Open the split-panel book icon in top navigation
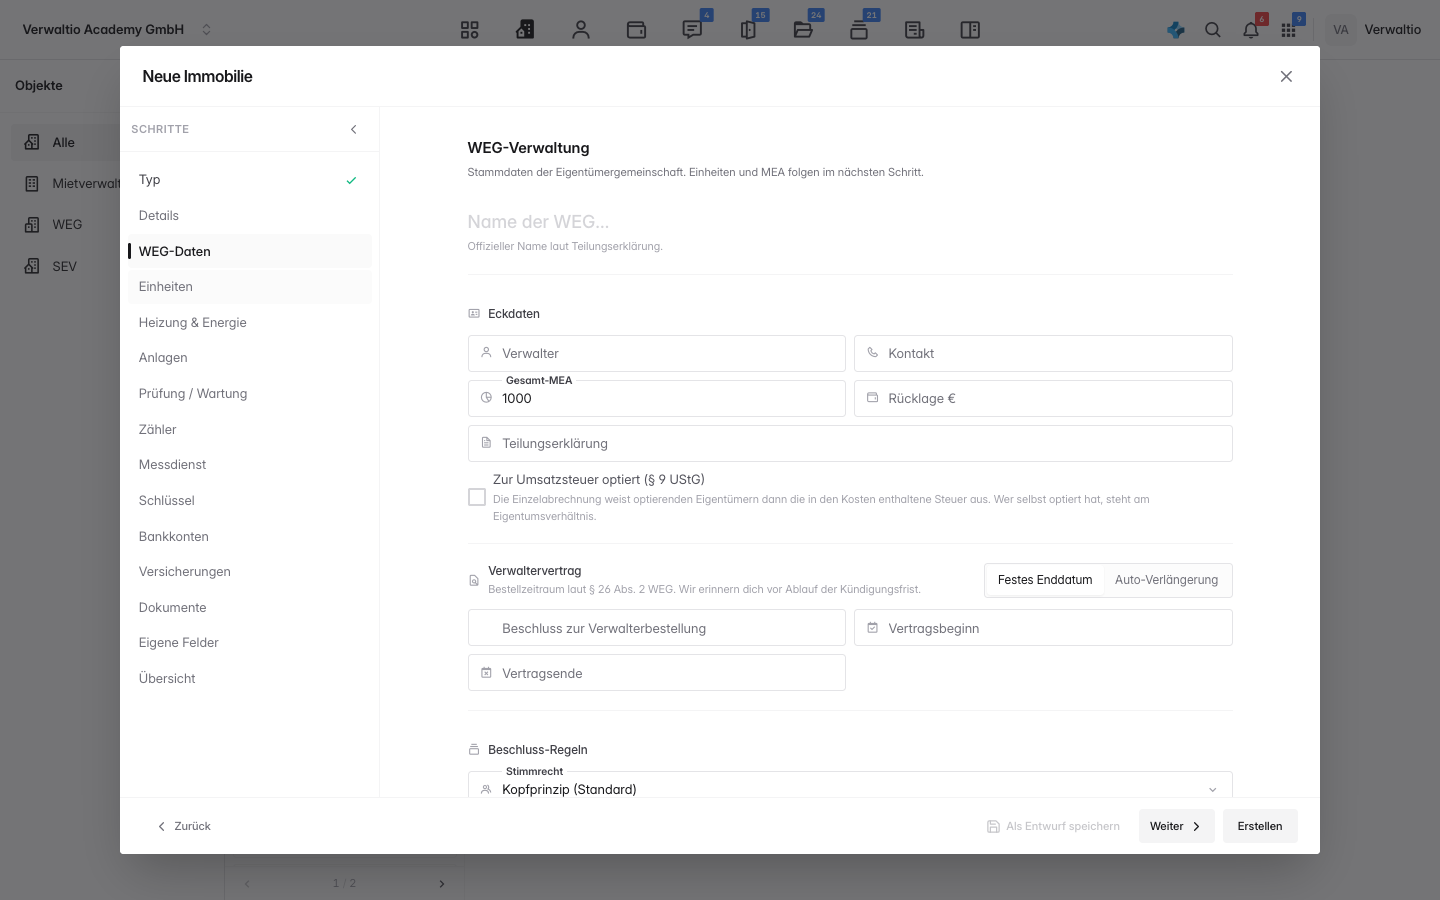 pos(970,30)
